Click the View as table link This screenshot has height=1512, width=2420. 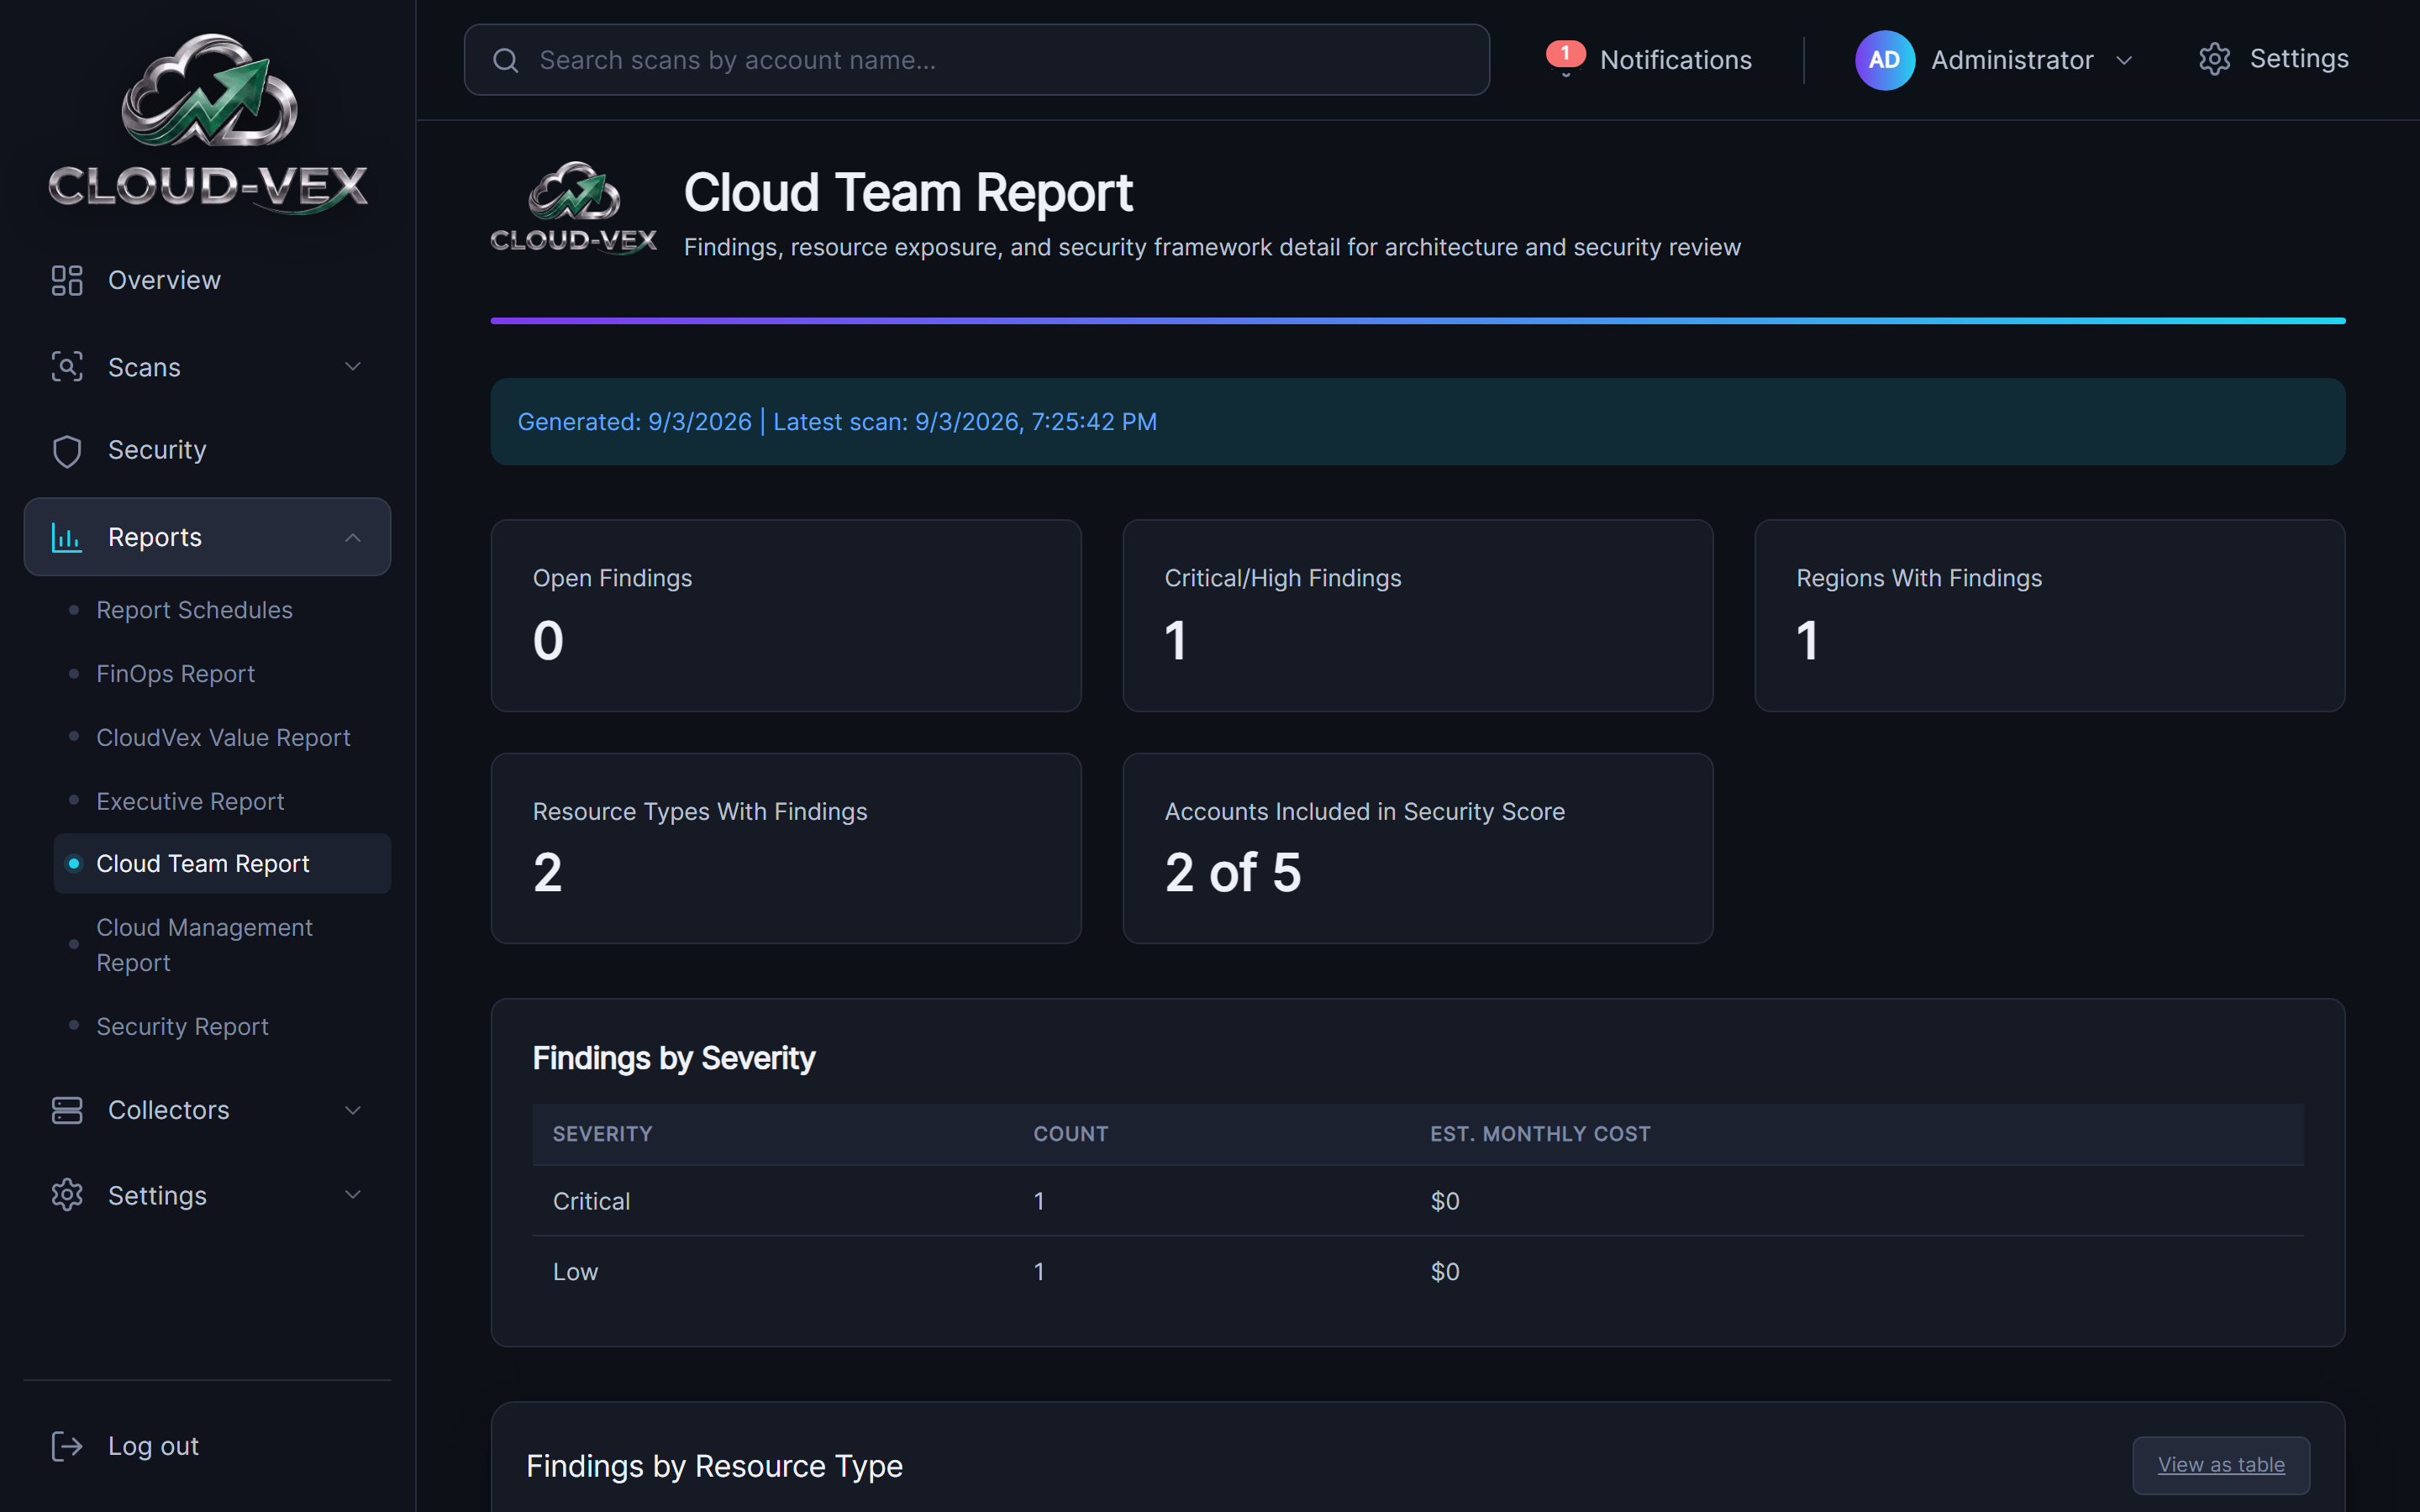[x=2221, y=1465]
